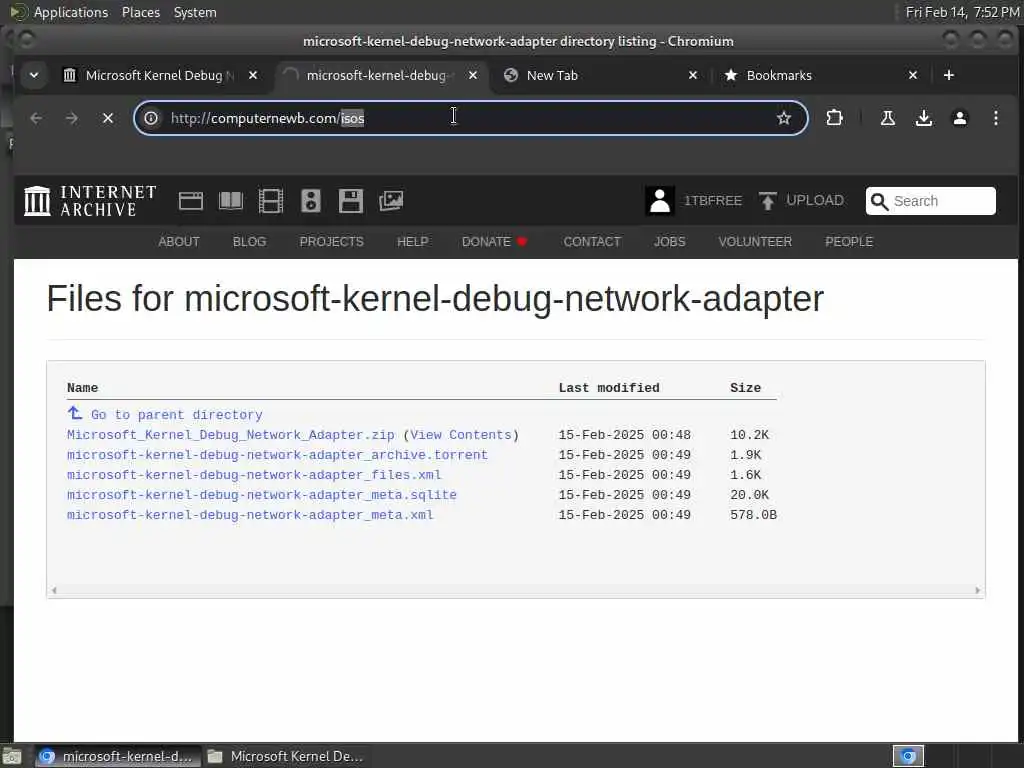
Task: Open the Texts (book) media icon
Action: [231, 201]
